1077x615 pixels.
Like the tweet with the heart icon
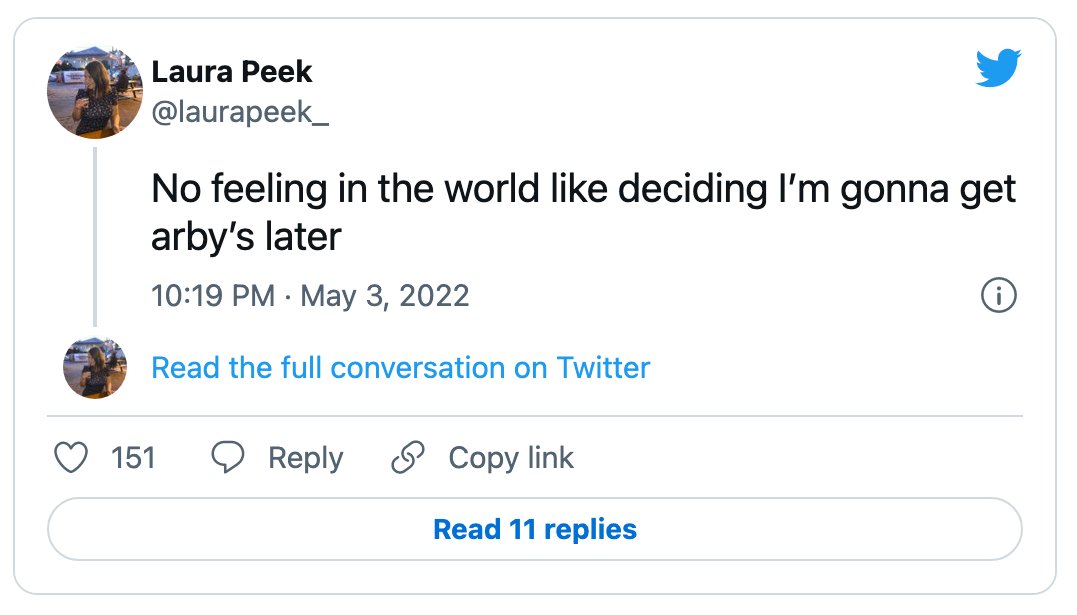click(x=71, y=458)
